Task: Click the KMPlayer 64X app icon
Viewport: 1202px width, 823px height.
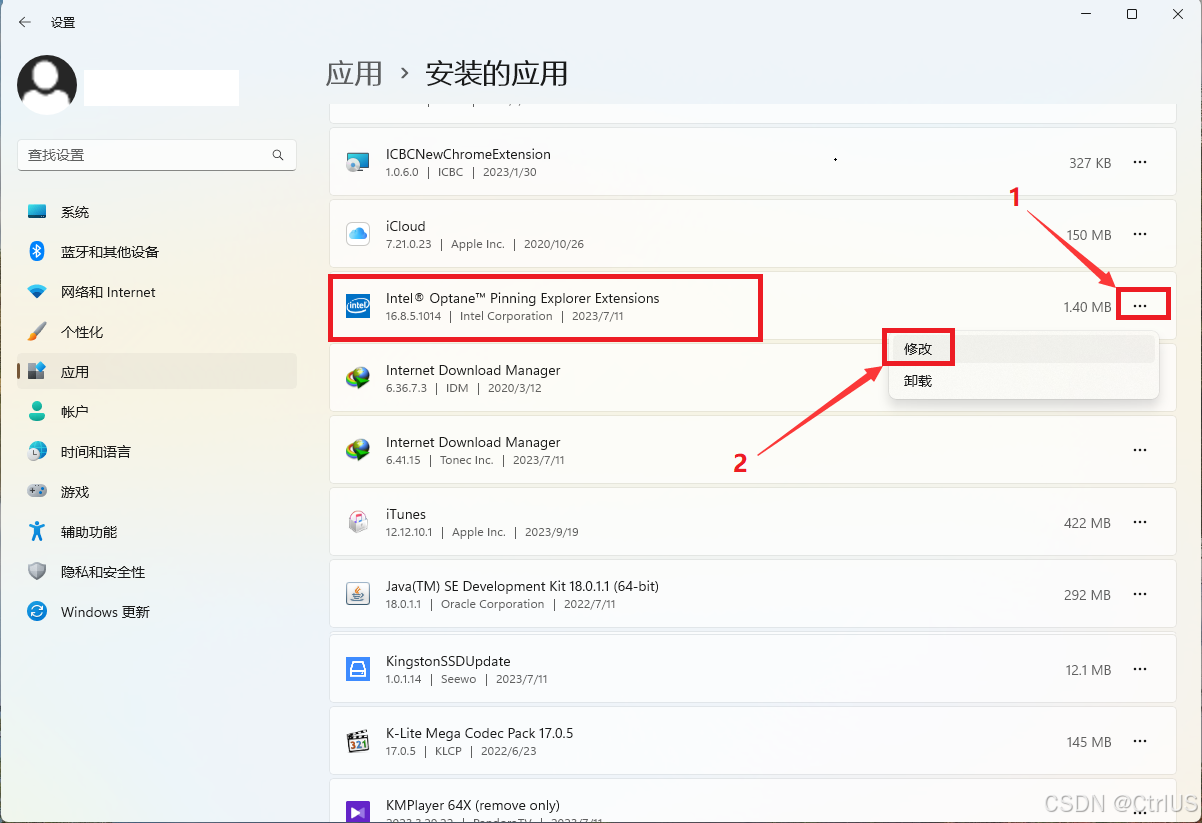Action: point(358,811)
